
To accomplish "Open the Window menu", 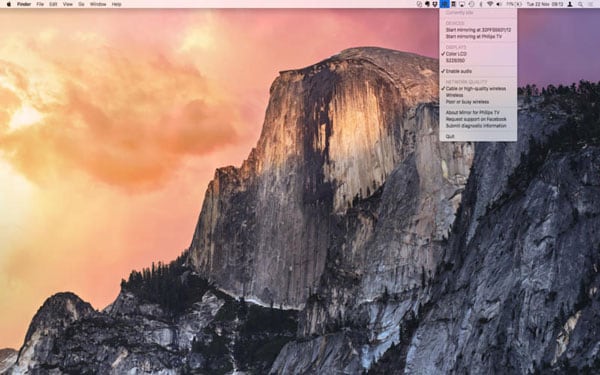I will click(x=98, y=4).
